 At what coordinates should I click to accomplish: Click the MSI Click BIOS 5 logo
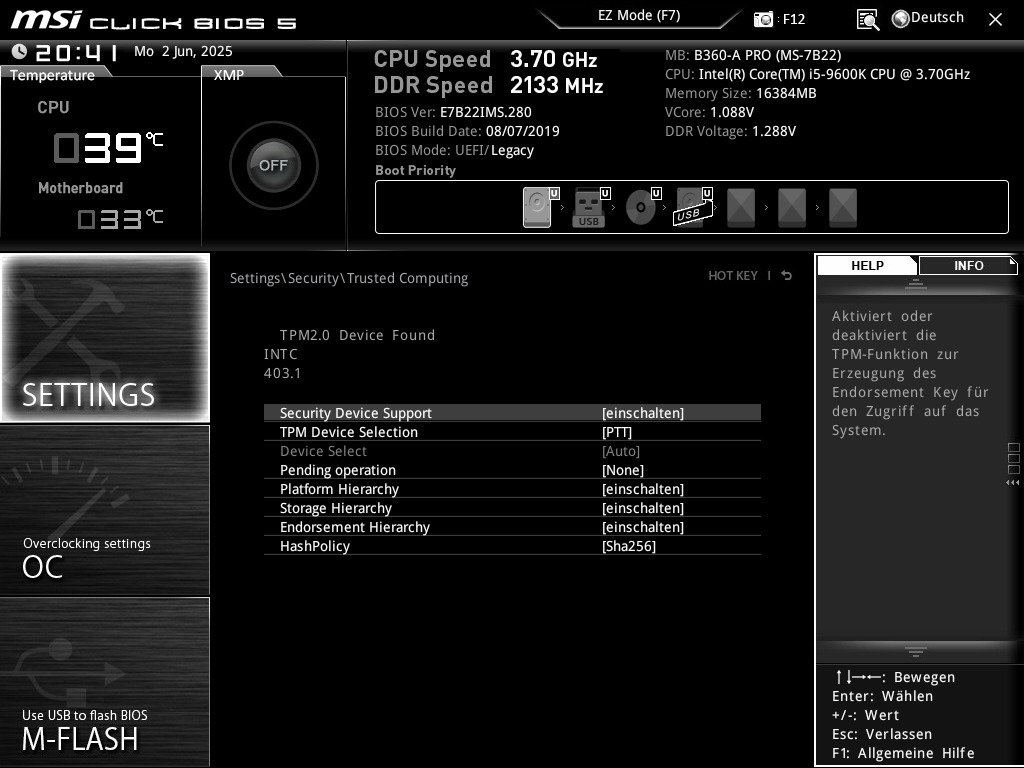[x=153, y=20]
